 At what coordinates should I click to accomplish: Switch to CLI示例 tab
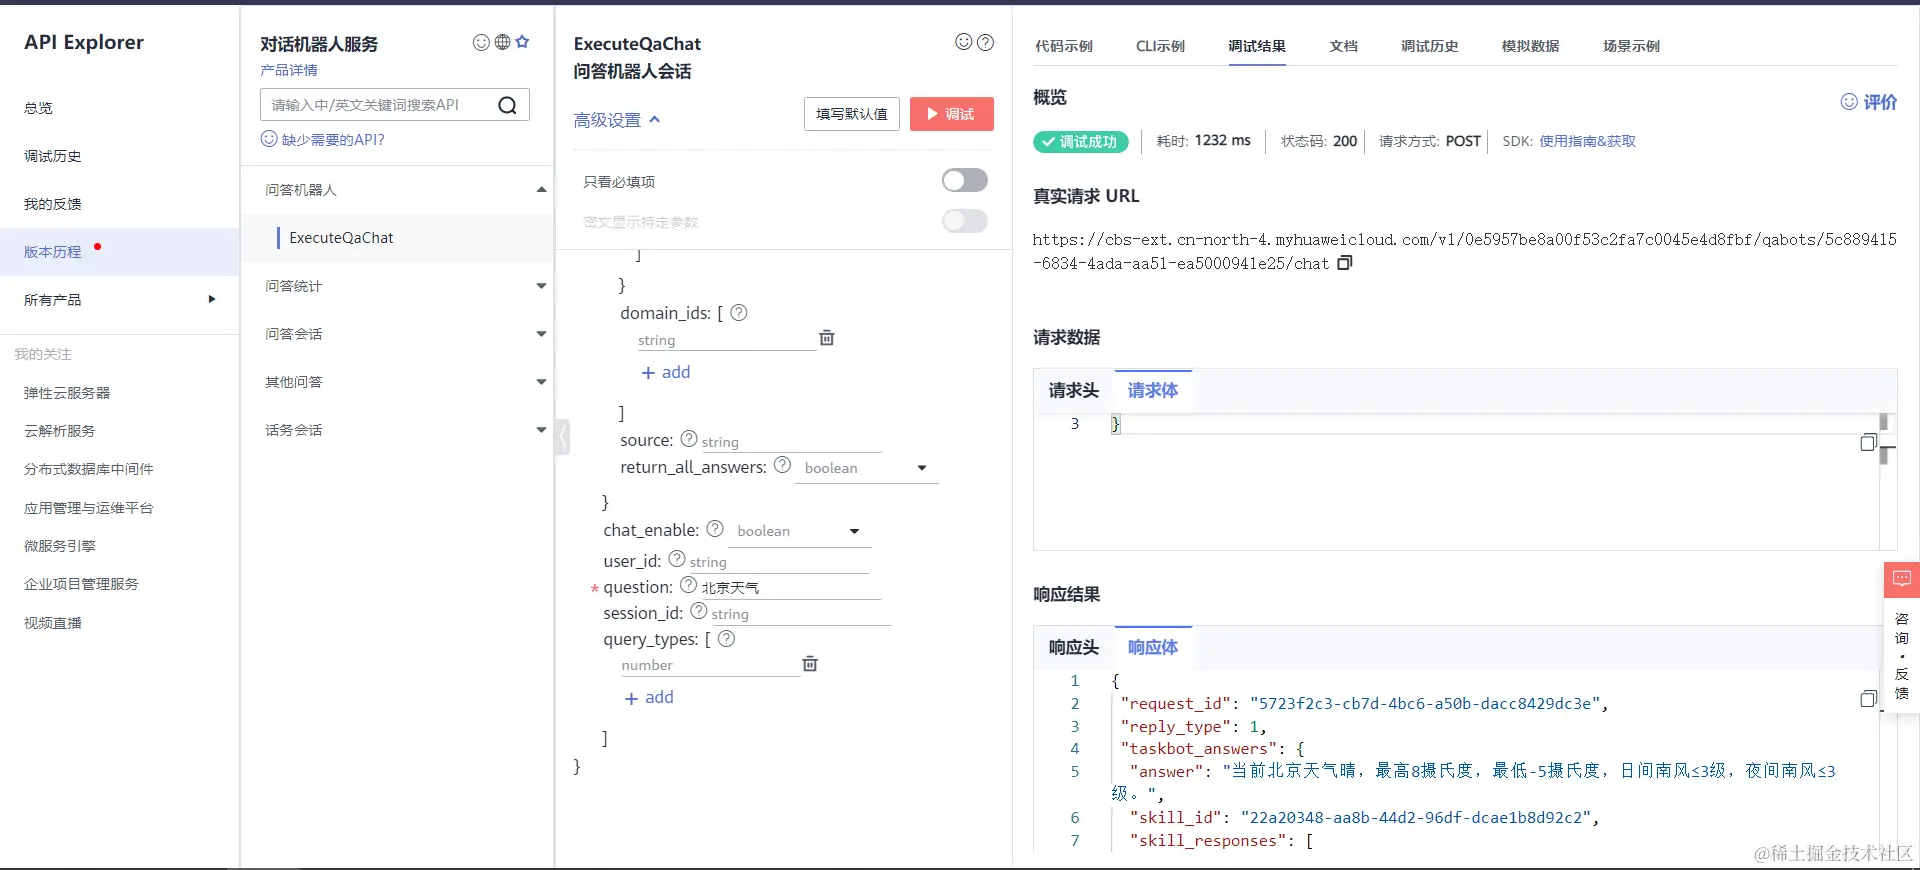click(x=1160, y=46)
